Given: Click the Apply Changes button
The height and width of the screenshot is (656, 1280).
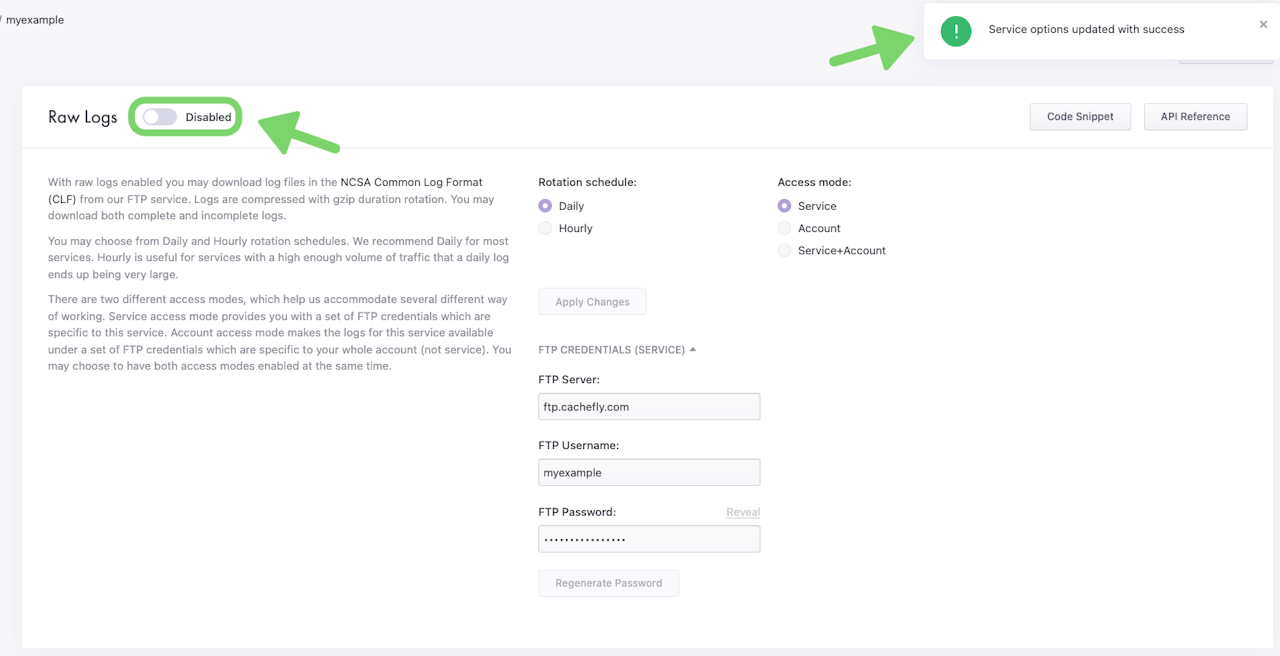Looking at the screenshot, I should tap(592, 302).
